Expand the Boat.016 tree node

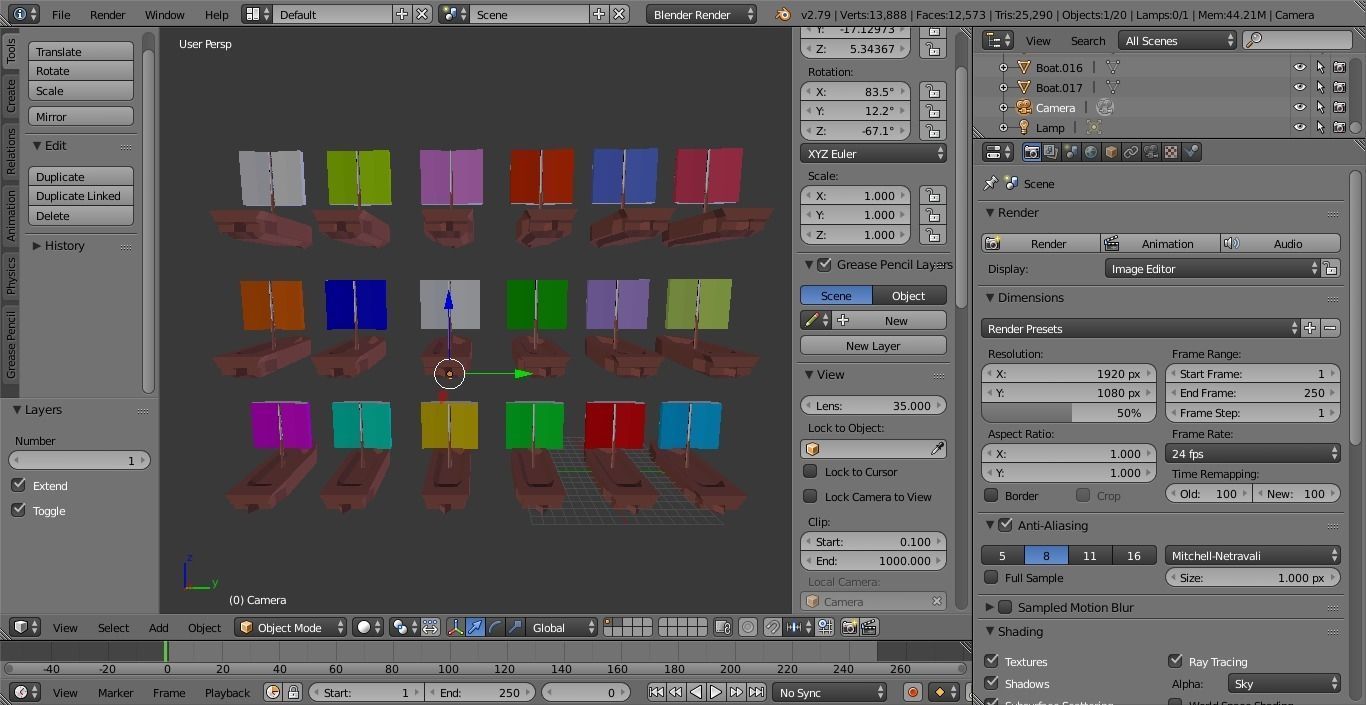coord(1003,67)
